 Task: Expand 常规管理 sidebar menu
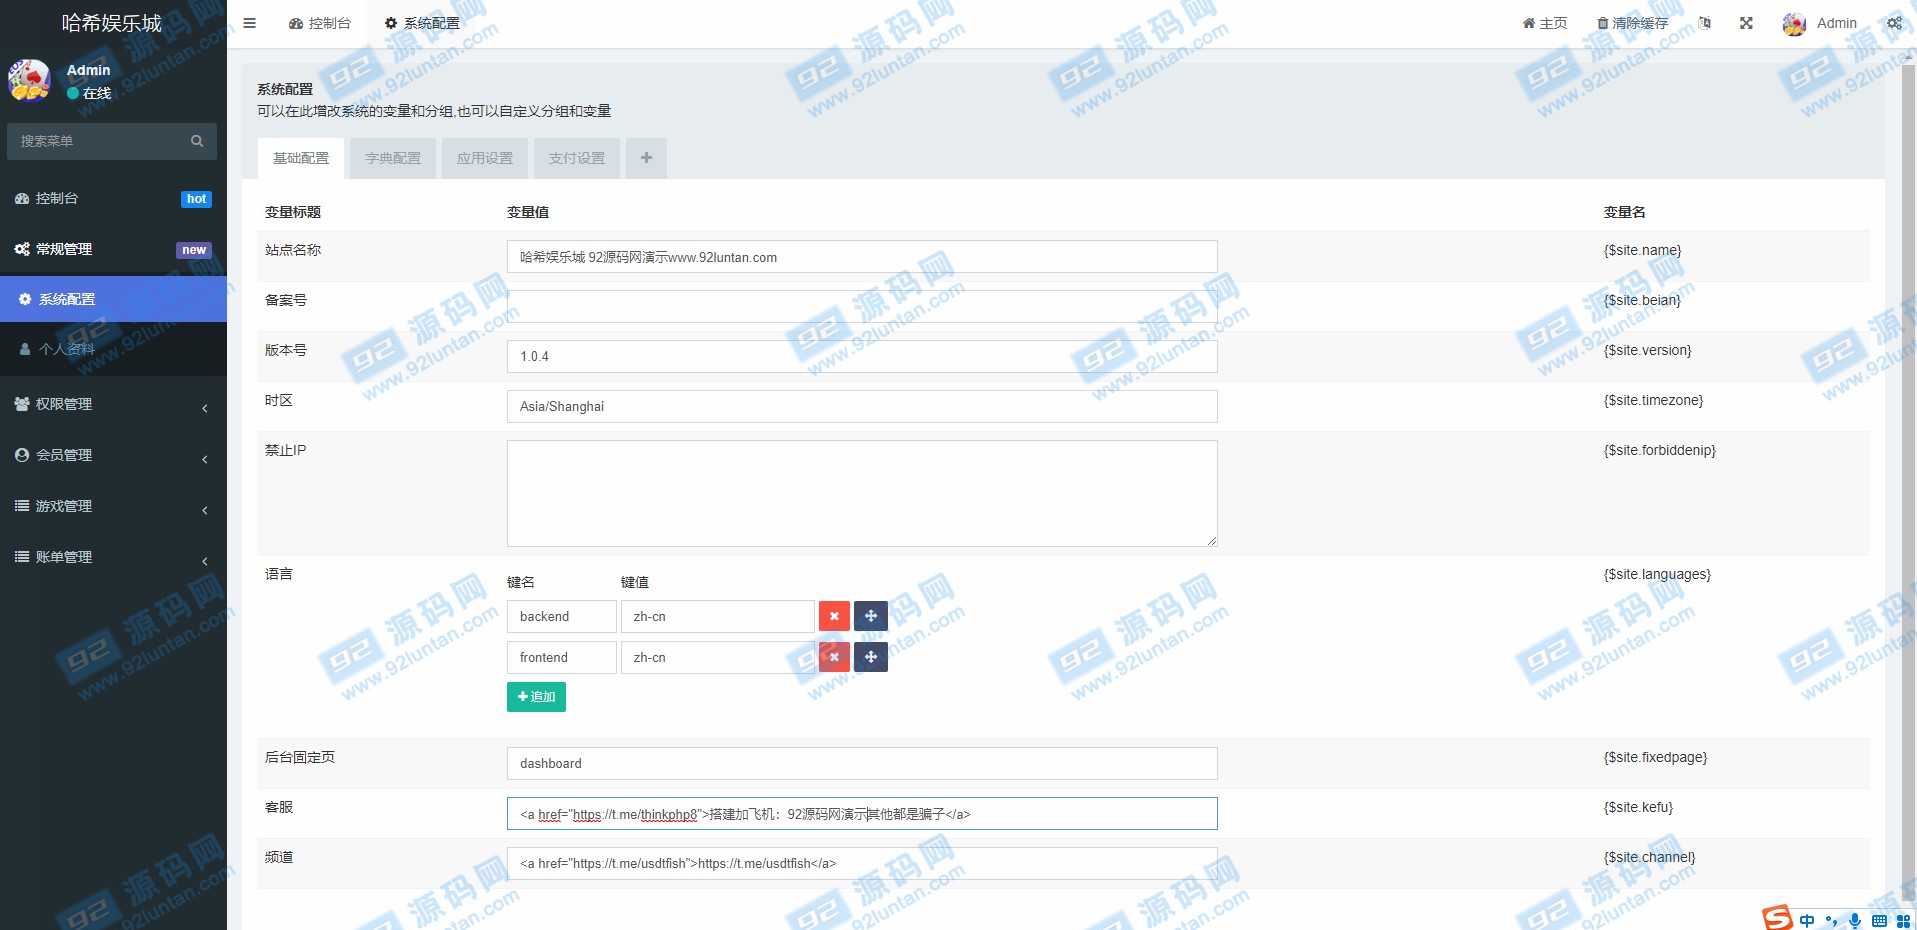pyautogui.click(x=113, y=249)
